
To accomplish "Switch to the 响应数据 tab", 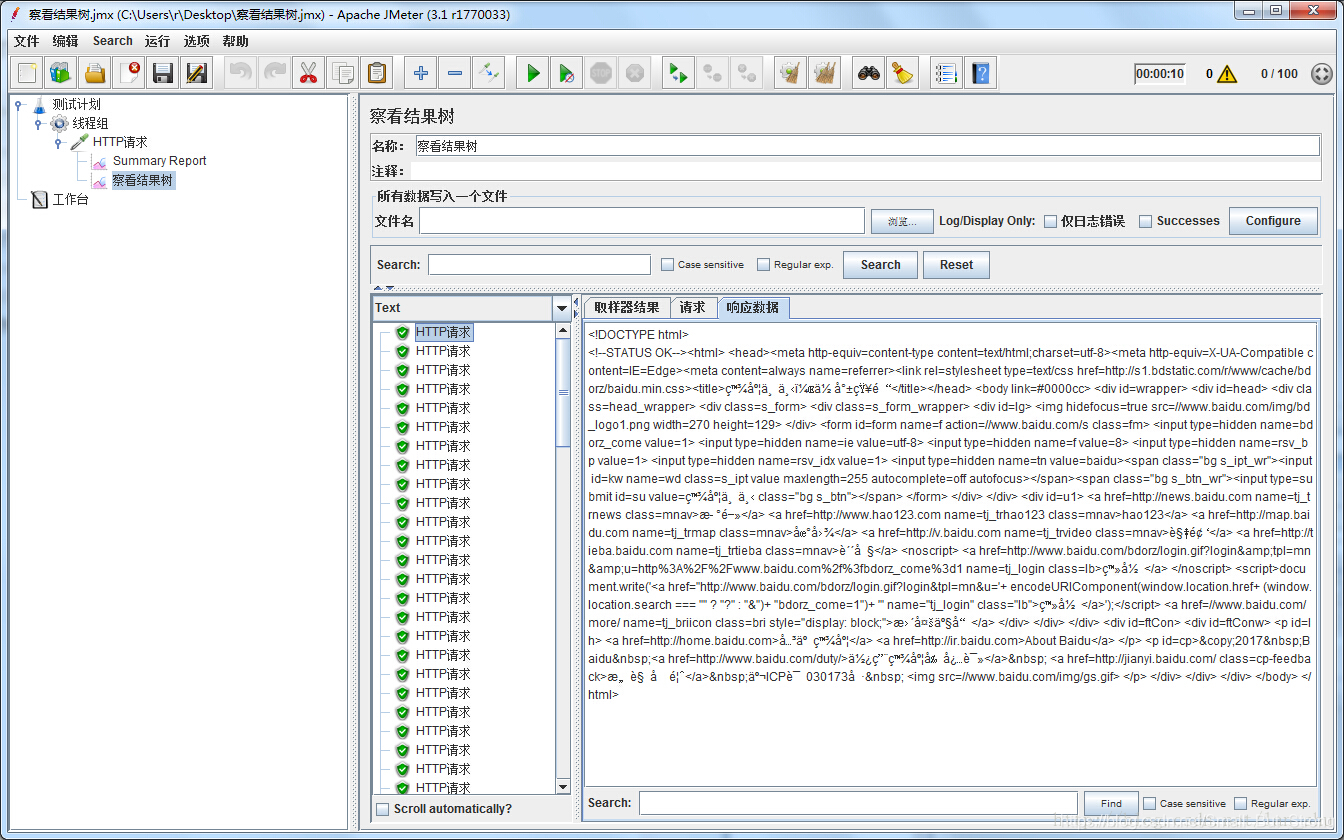I will (753, 308).
